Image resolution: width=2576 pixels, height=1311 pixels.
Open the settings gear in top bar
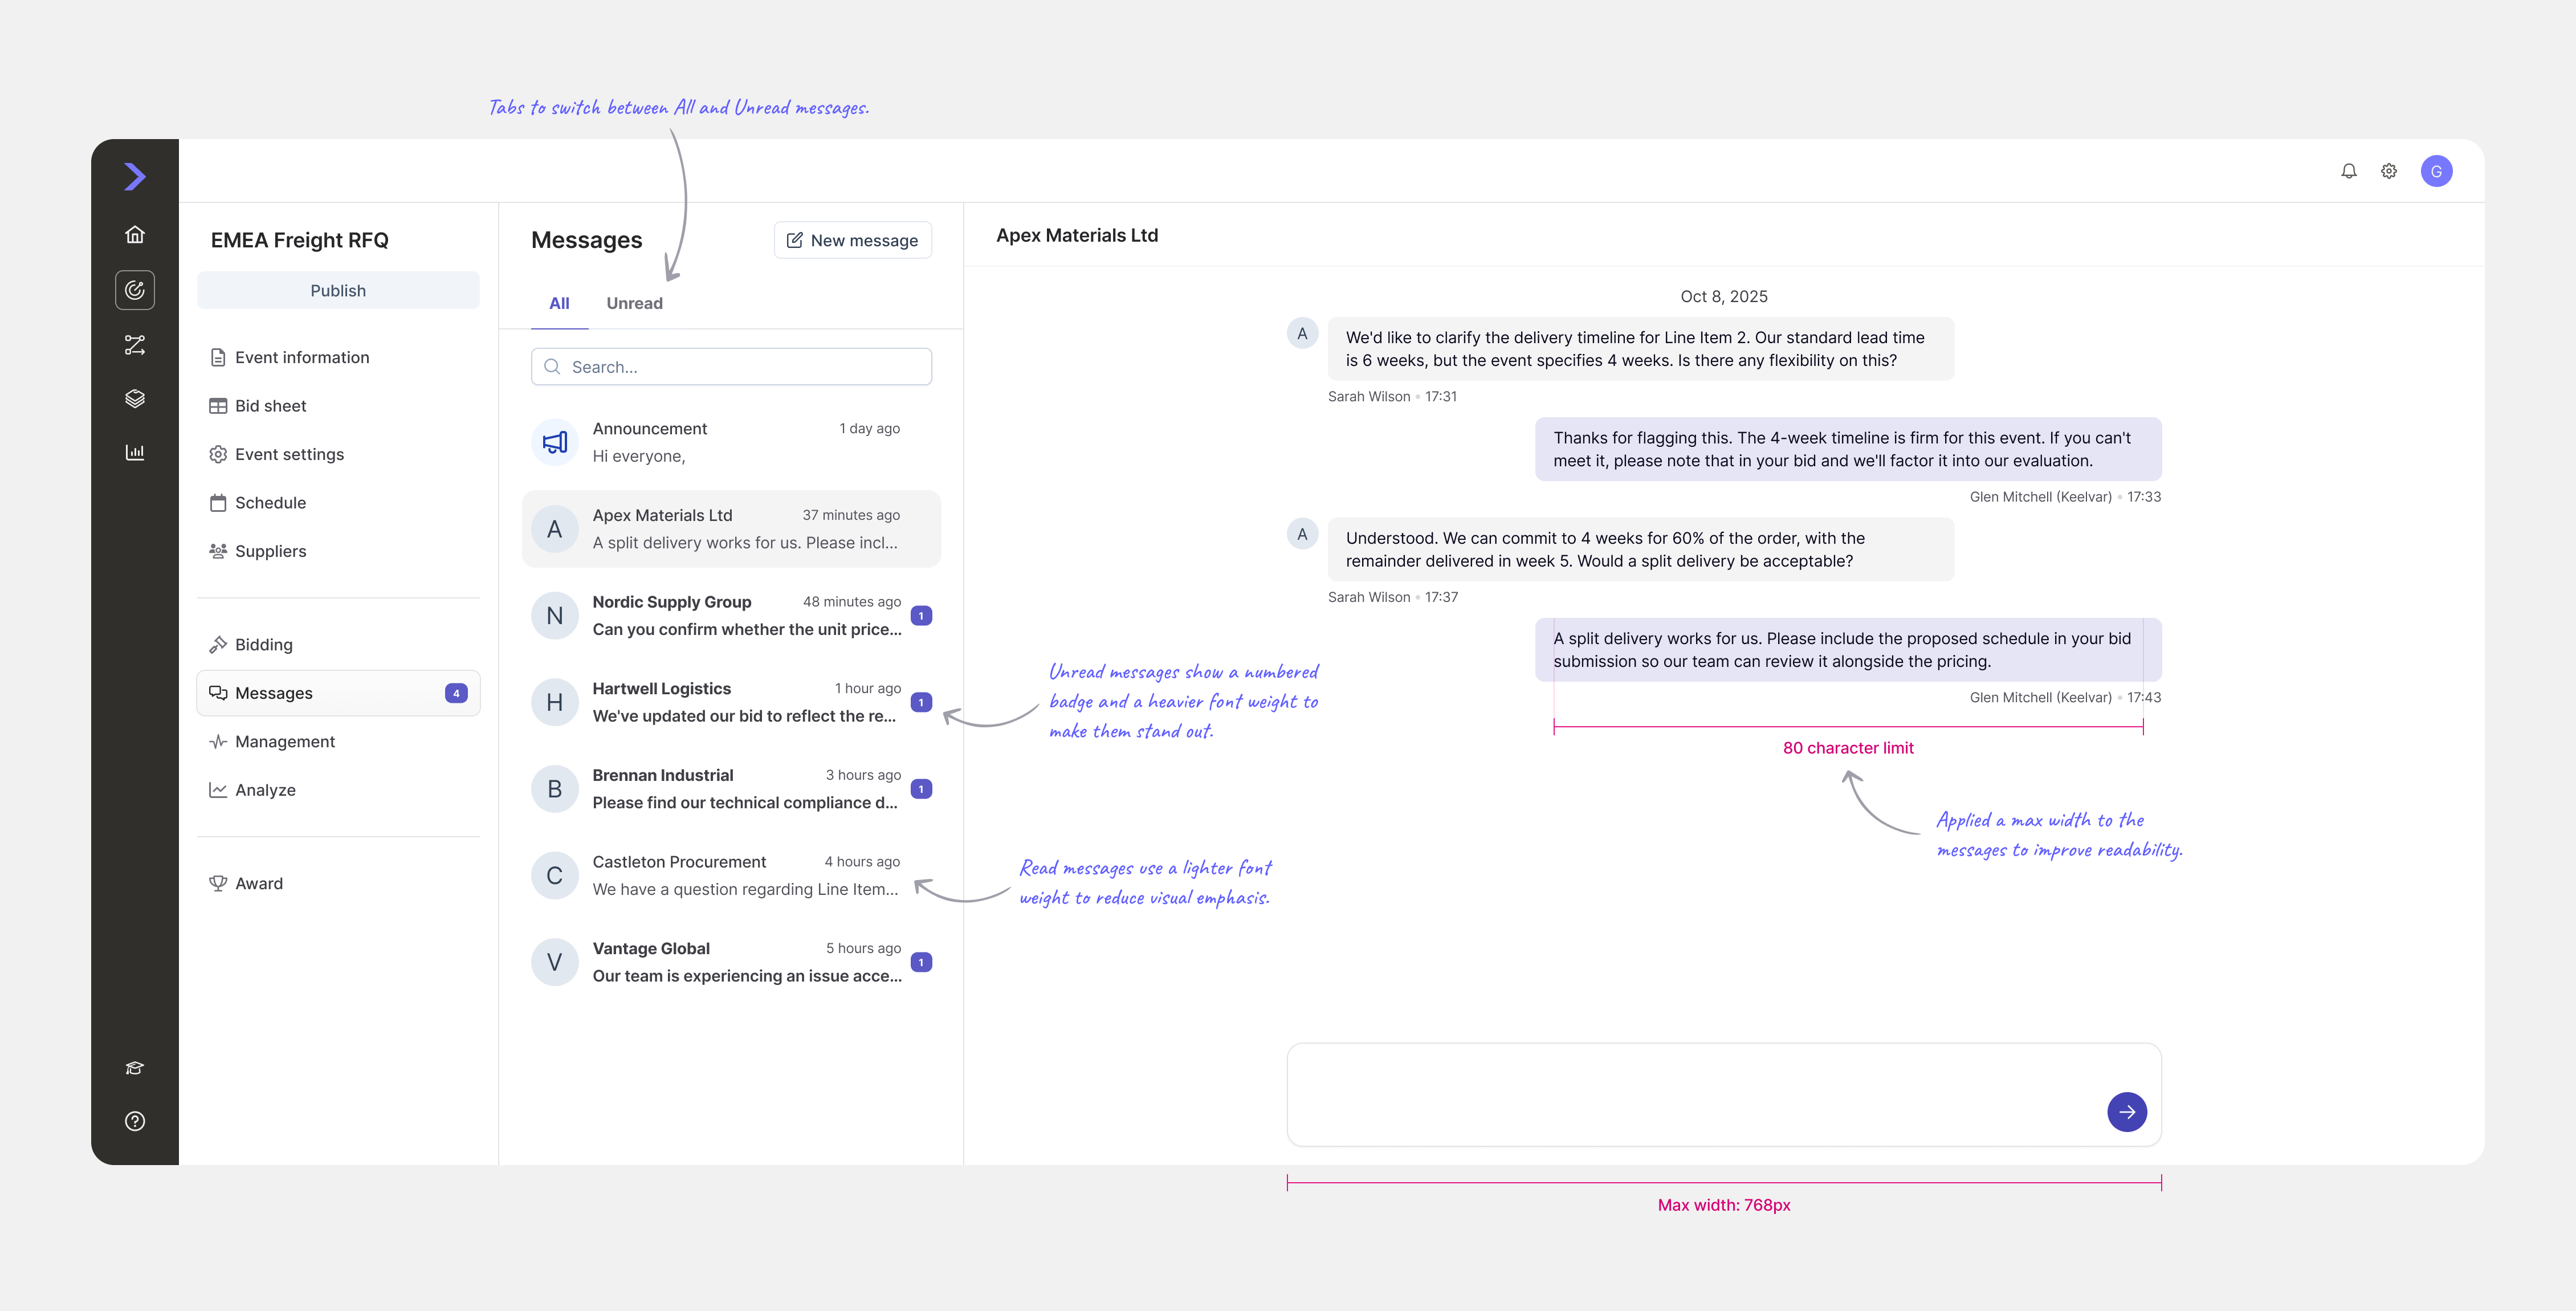pos(2389,171)
